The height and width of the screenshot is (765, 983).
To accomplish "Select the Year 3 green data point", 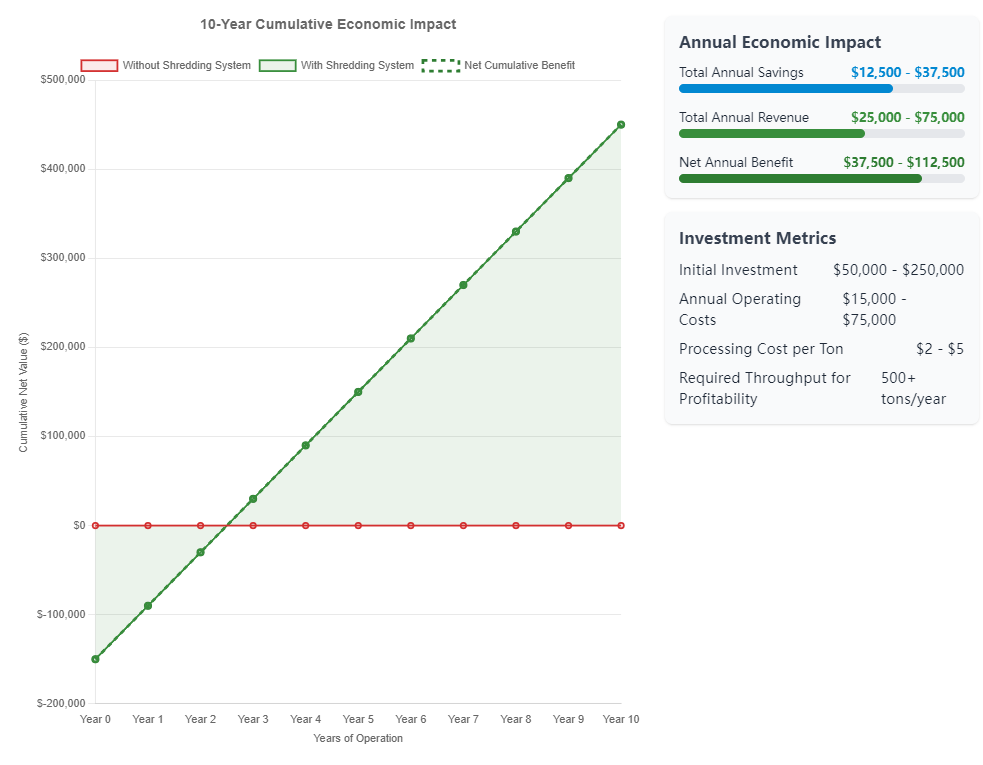I will click(x=253, y=499).
